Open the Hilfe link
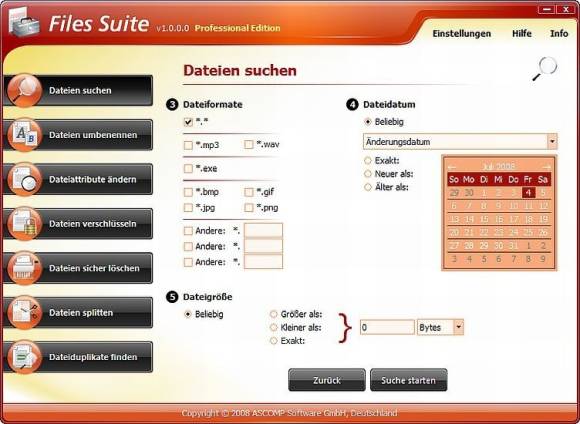 (x=522, y=33)
